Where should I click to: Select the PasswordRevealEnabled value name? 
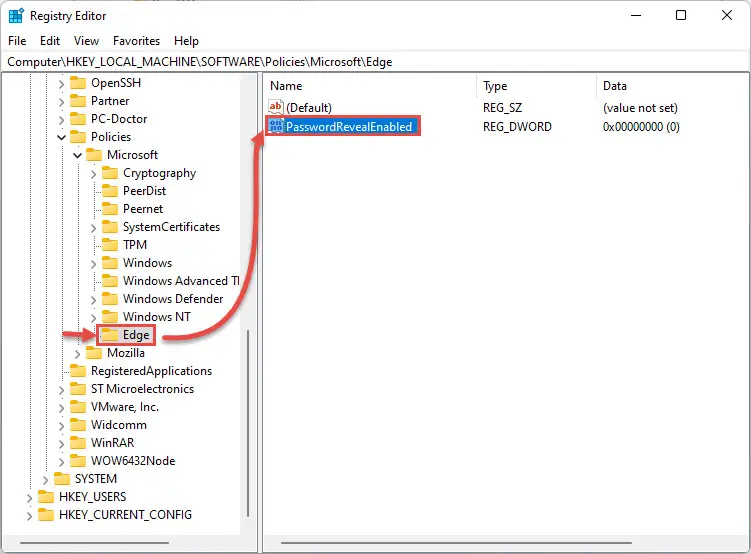click(x=349, y=127)
